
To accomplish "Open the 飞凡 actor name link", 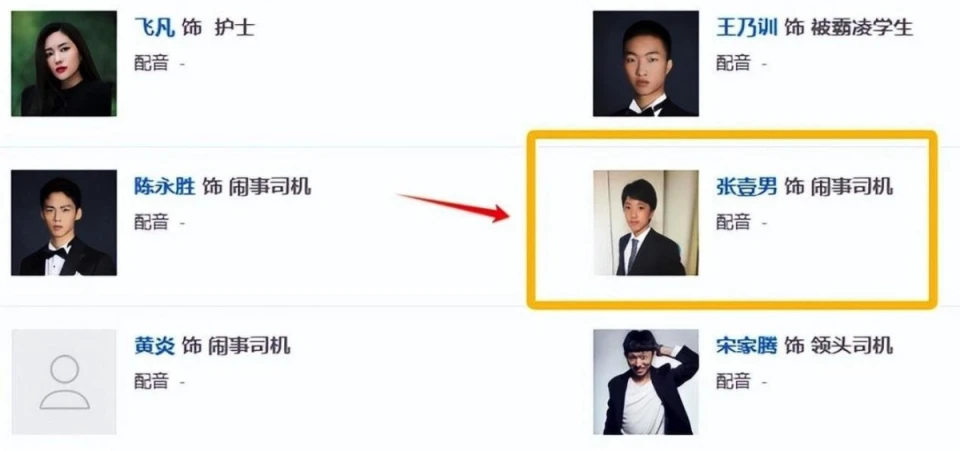I will (154, 28).
